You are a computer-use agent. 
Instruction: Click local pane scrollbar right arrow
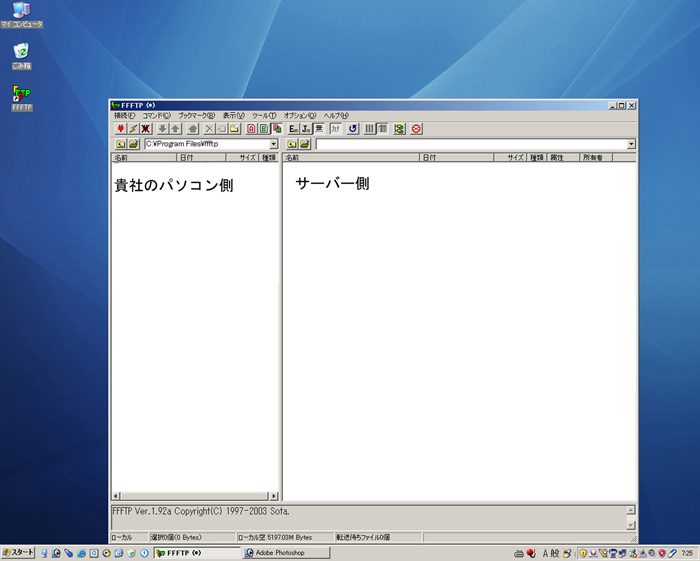274,496
